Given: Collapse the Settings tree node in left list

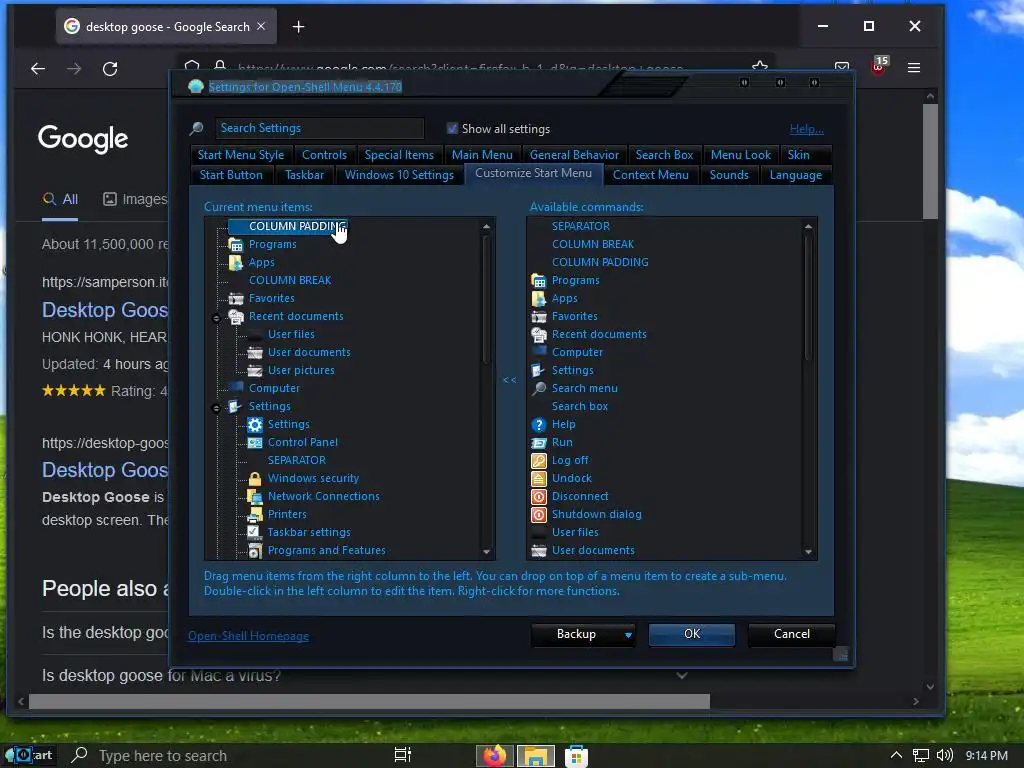Looking at the screenshot, I should 216,408.
